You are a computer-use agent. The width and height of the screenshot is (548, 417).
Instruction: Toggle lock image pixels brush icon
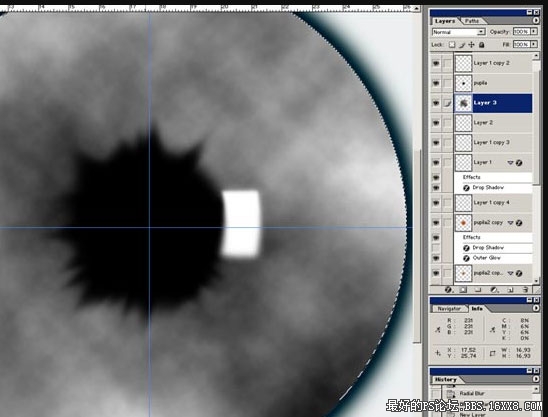coord(462,45)
